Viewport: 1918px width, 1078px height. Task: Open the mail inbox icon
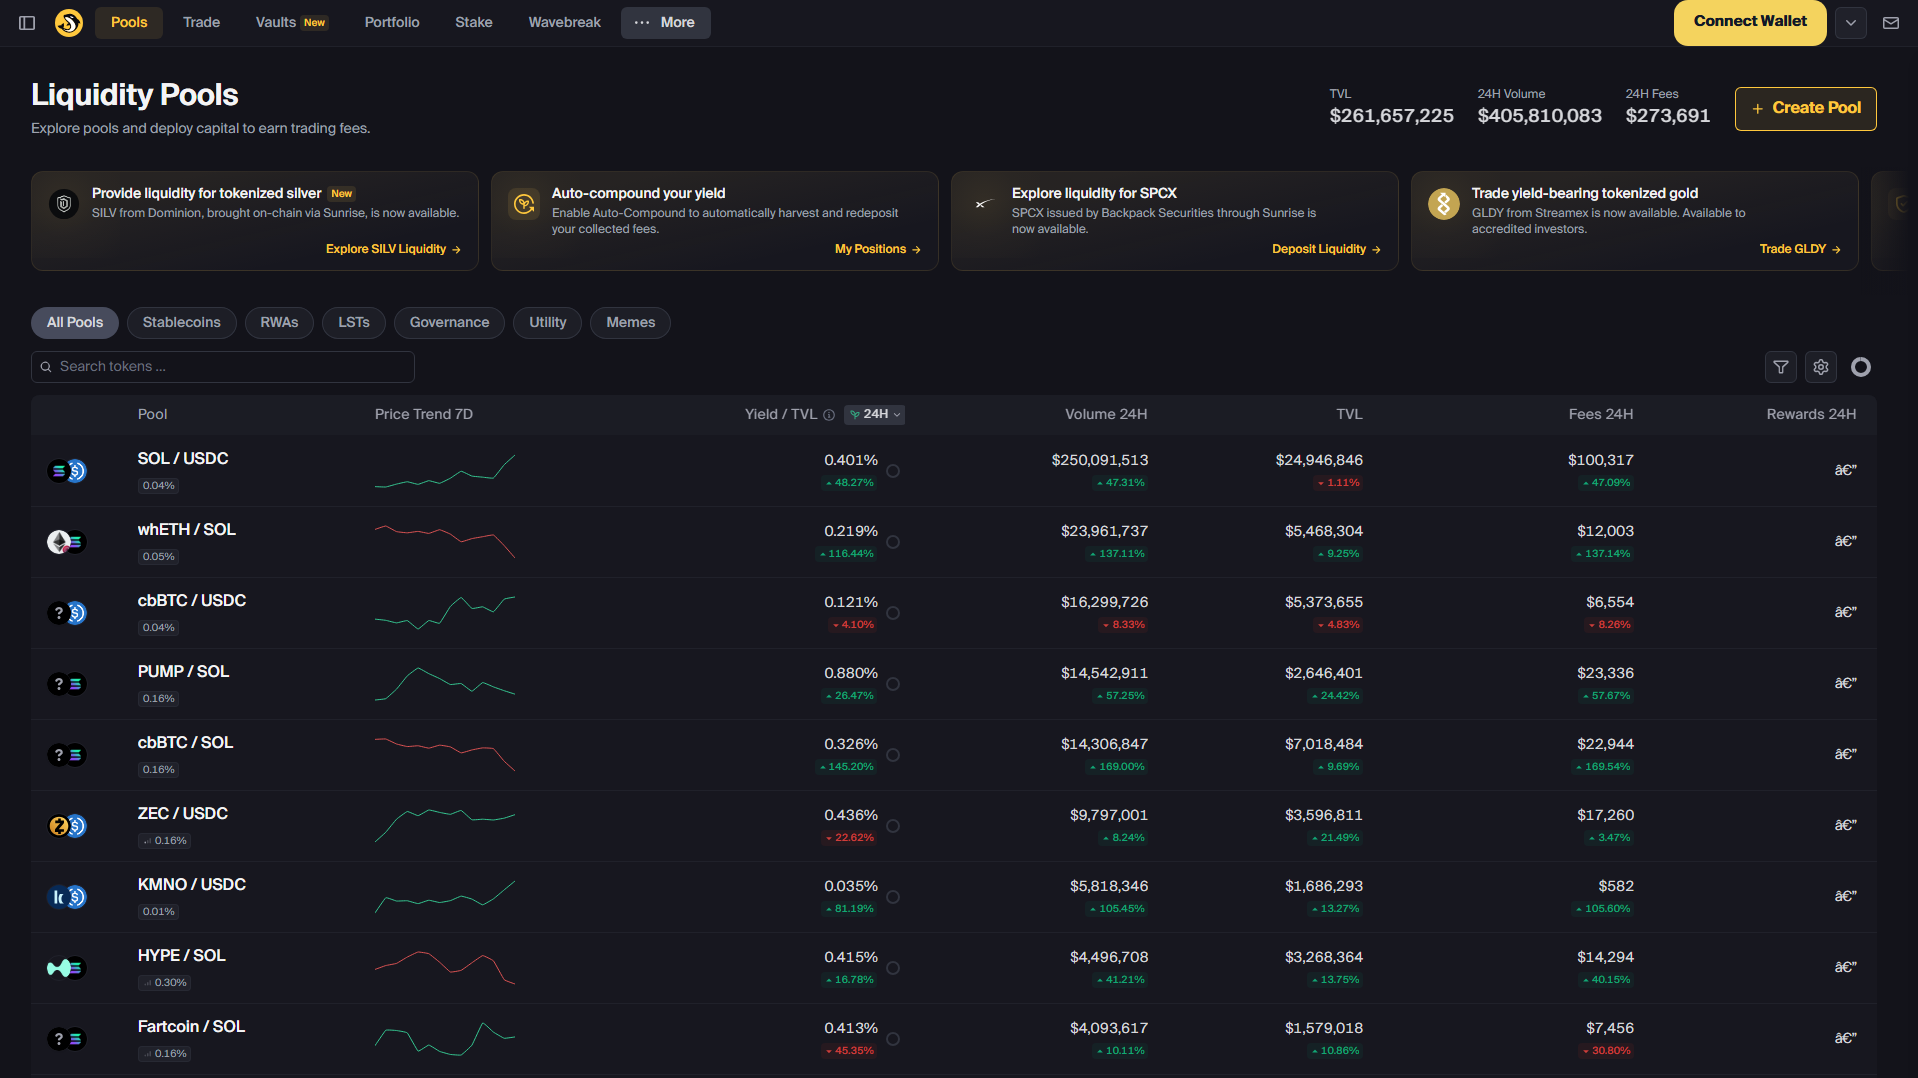(1890, 23)
